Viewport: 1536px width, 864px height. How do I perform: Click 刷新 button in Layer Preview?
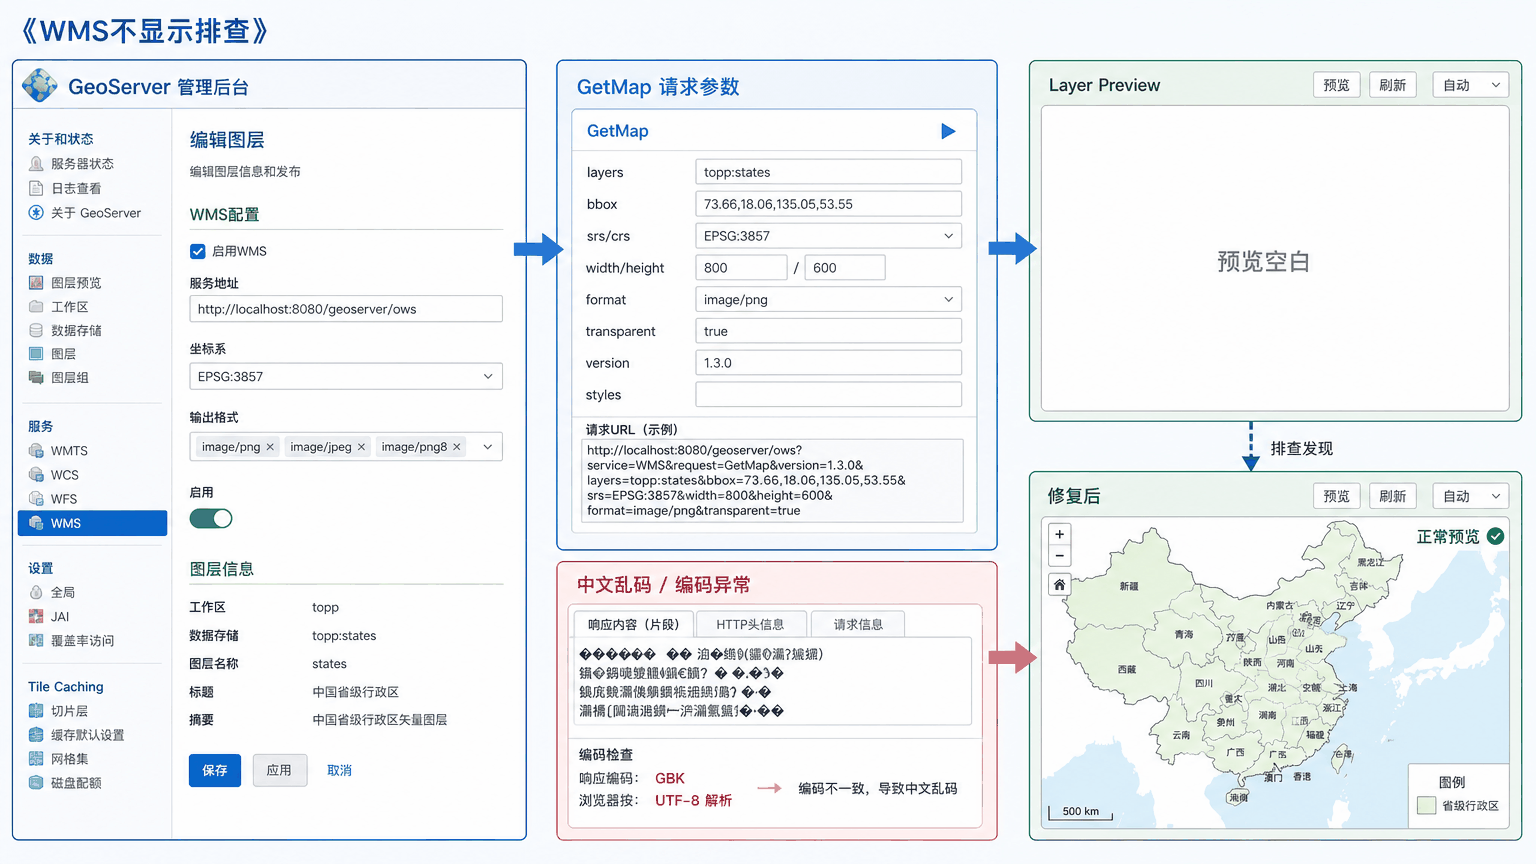click(x=1392, y=85)
